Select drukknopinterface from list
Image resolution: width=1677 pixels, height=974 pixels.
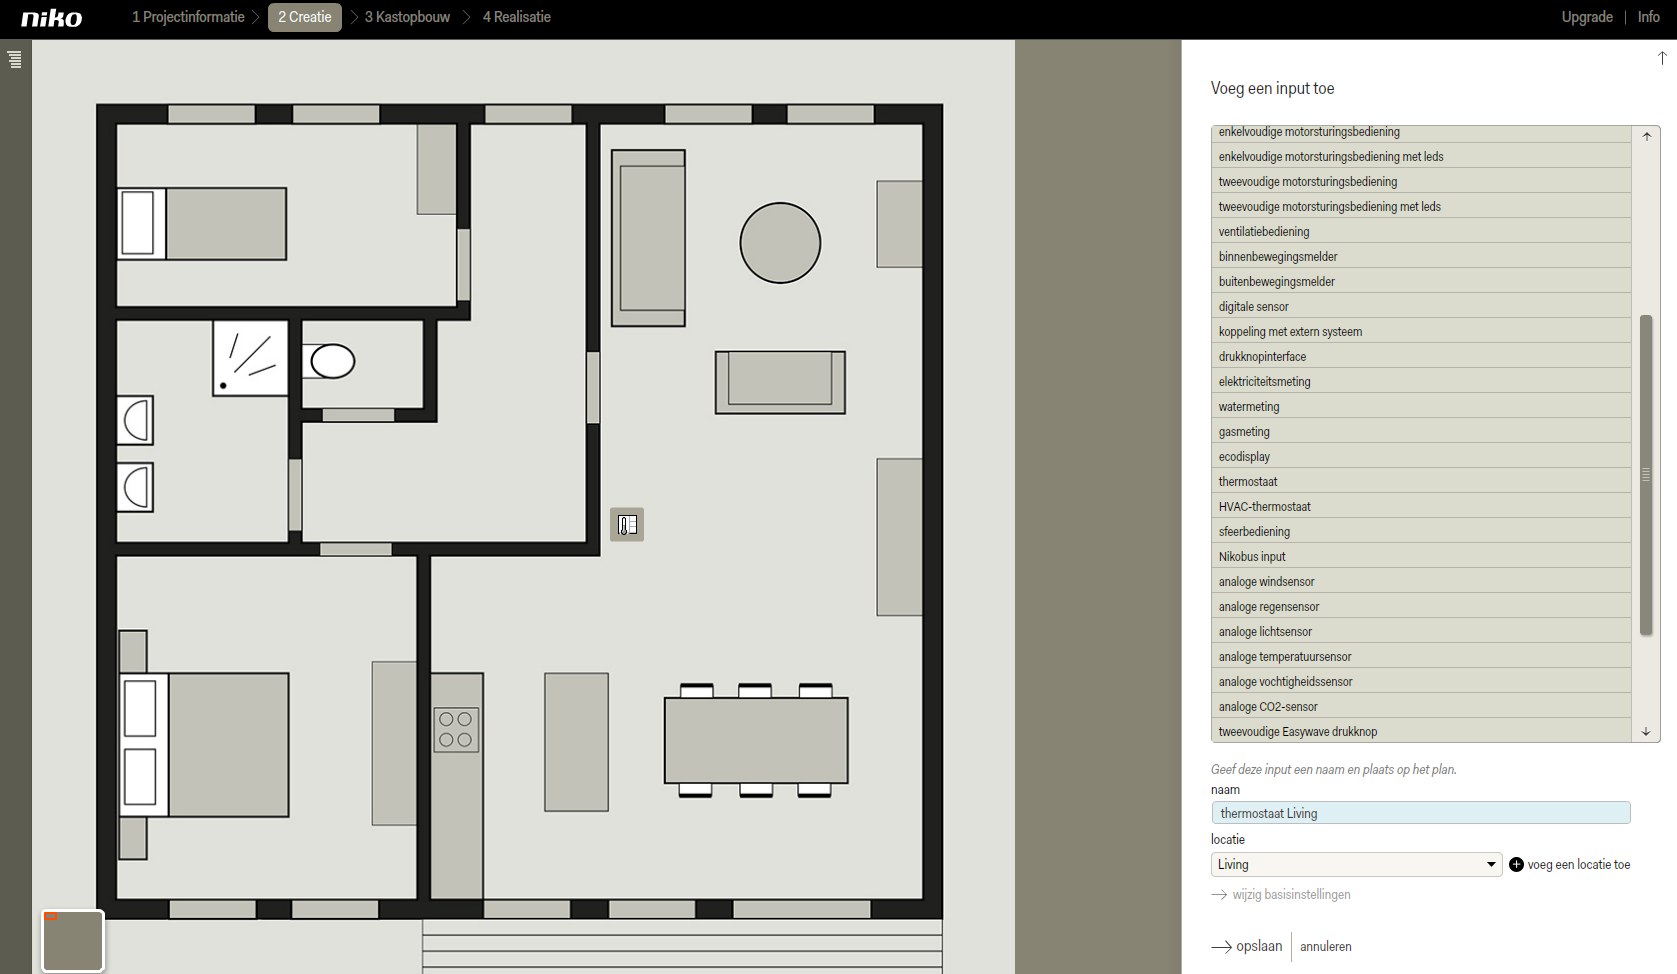1421,357
